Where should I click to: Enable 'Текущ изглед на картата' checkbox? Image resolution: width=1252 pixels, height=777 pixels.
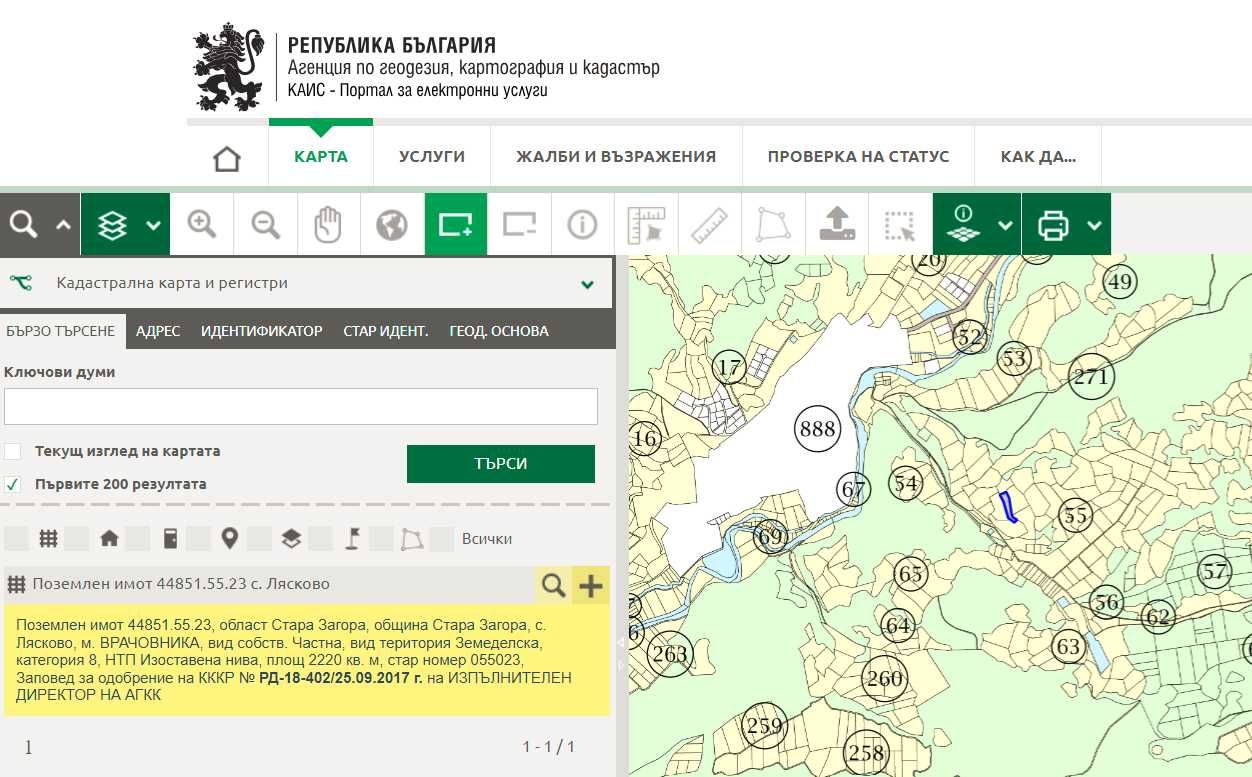[x=13, y=451]
